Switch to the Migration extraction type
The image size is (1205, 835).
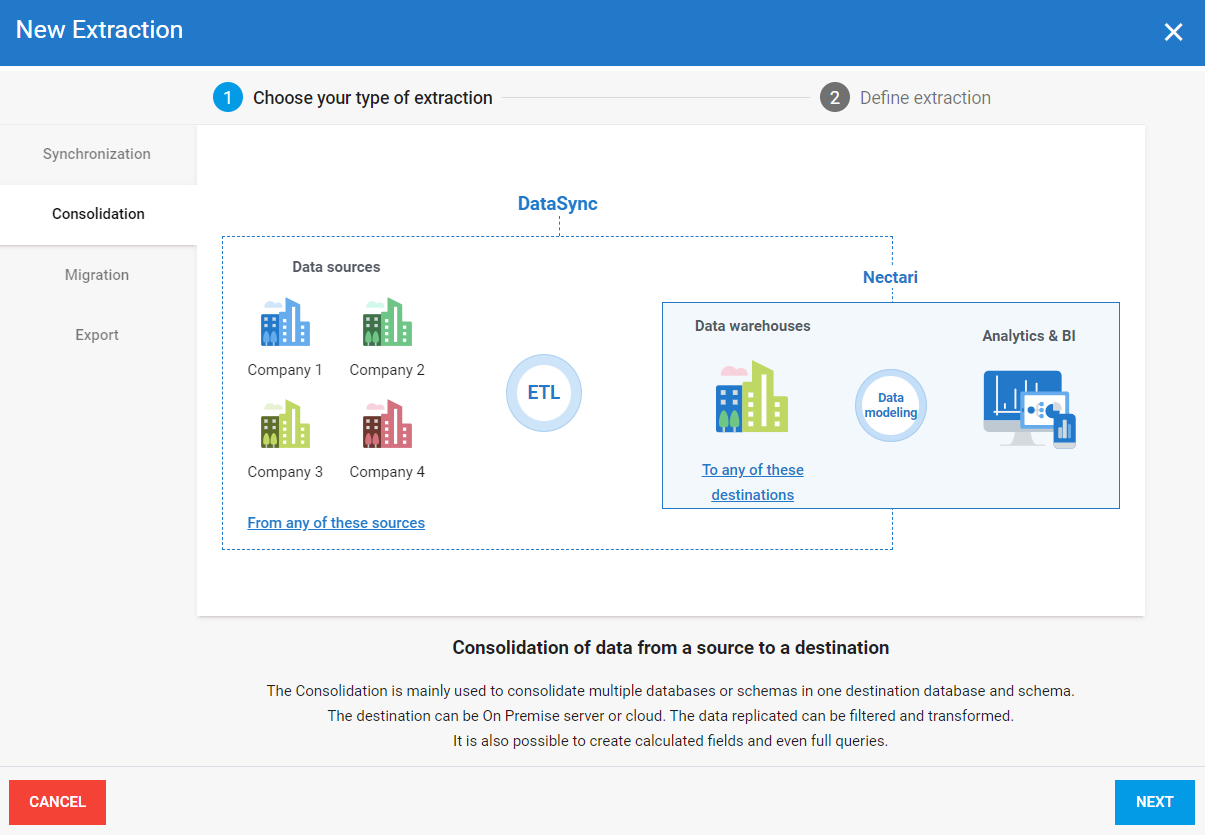97,275
